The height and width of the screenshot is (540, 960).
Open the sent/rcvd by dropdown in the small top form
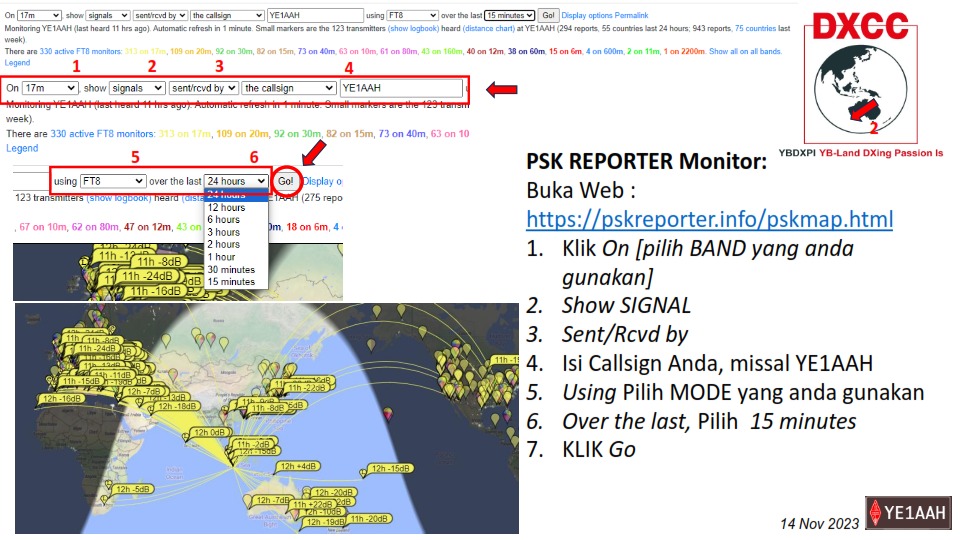pos(160,15)
